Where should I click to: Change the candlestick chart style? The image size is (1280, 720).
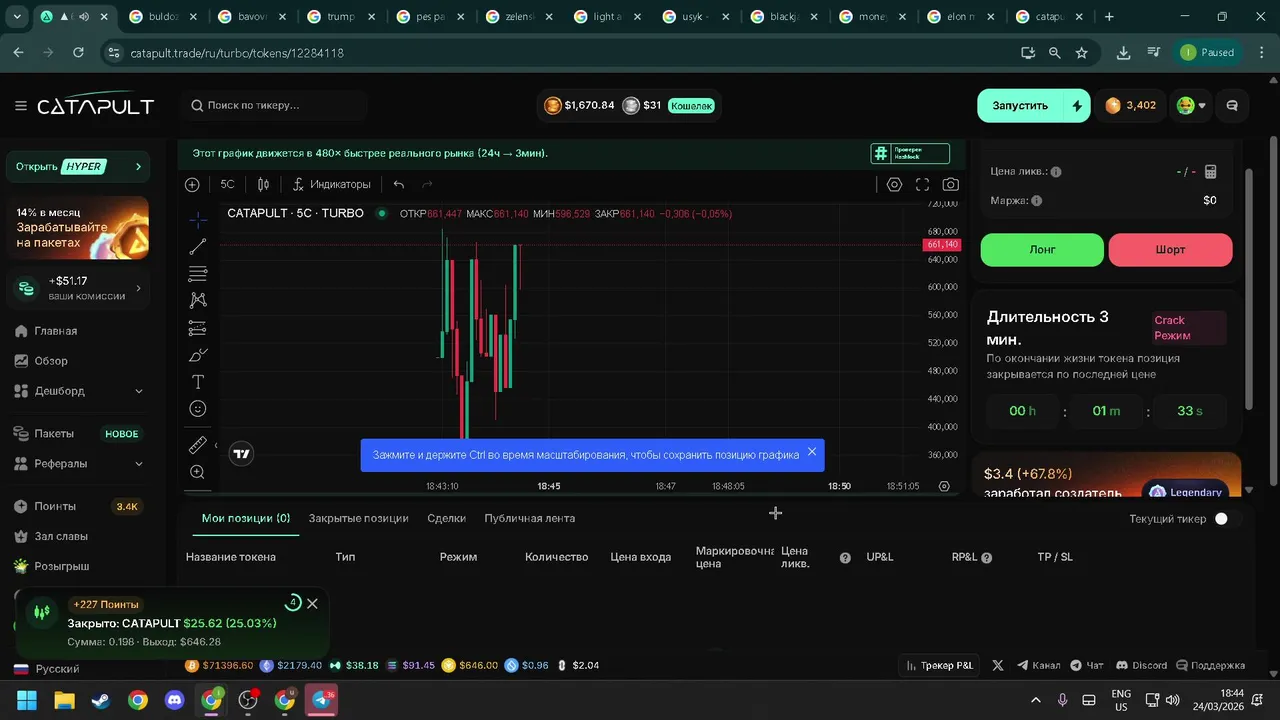pyautogui.click(x=263, y=184)
